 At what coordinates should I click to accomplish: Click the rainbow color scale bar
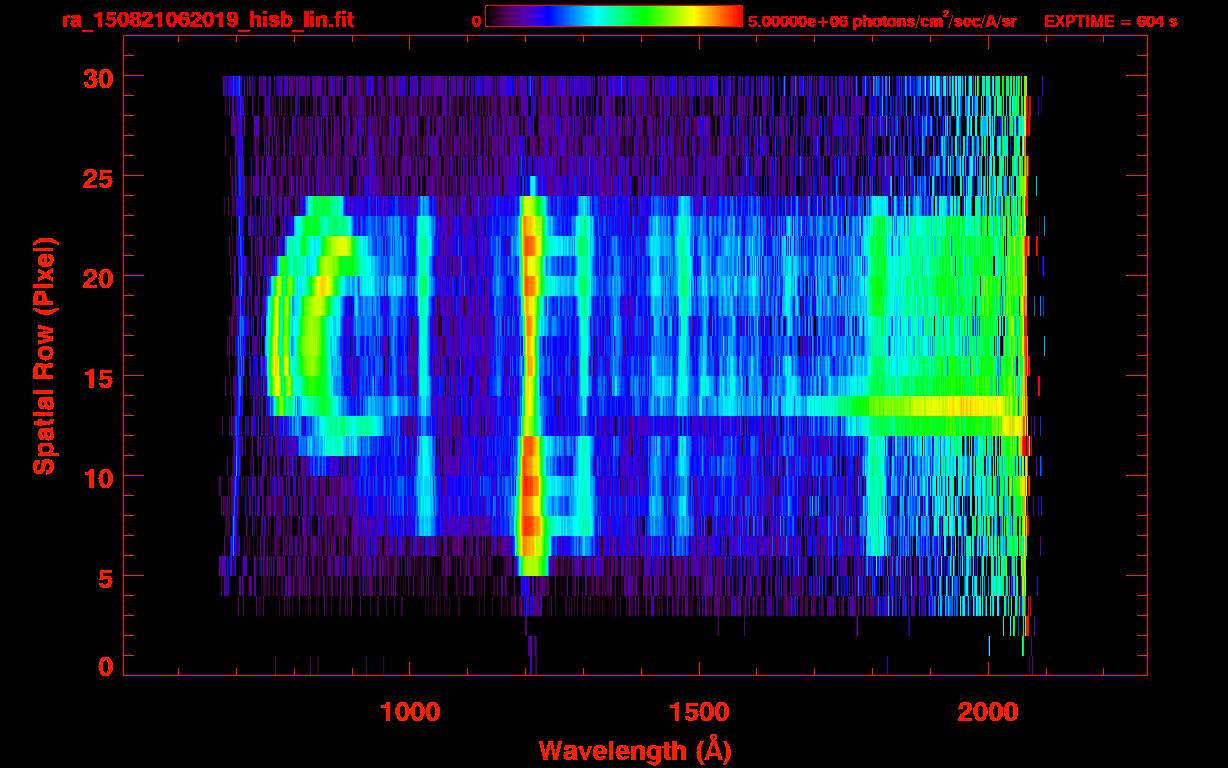click(x=613, y=16)
